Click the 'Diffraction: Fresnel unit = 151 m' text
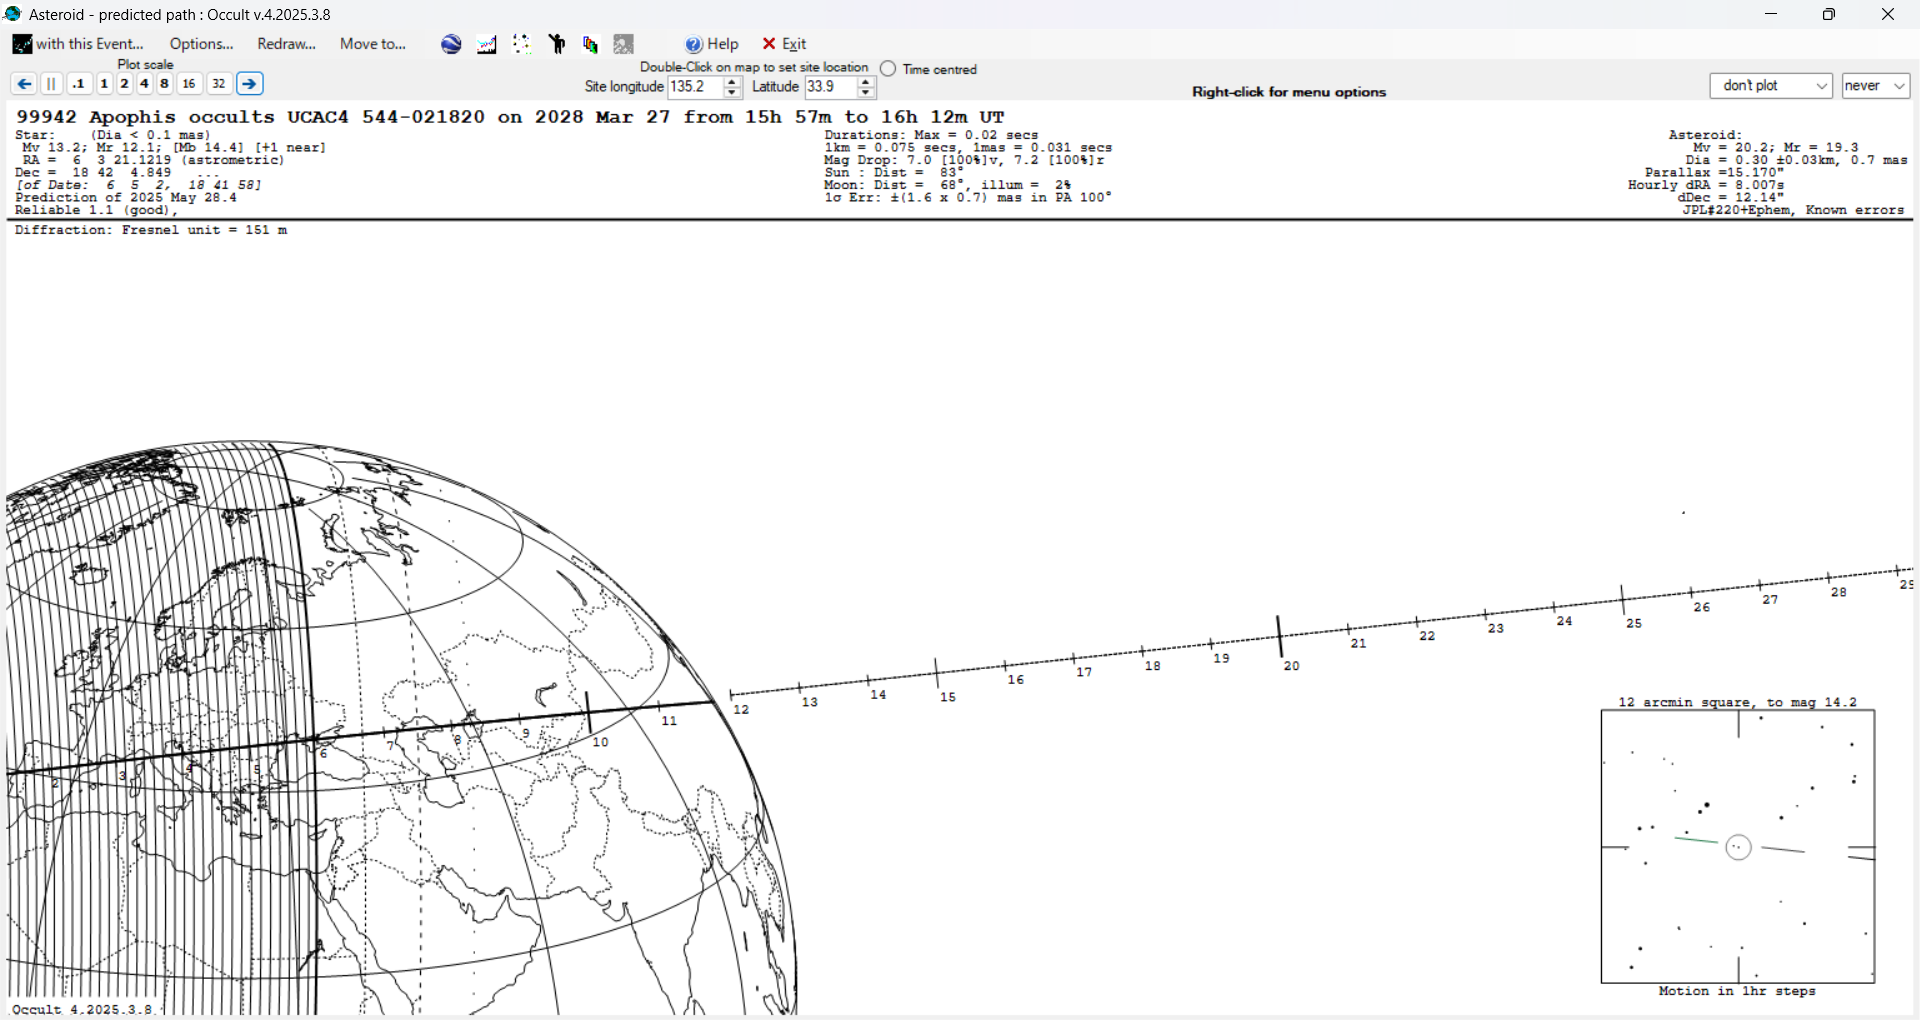This screenshot has height=1020, width=1920. click(x=151, y=230)
